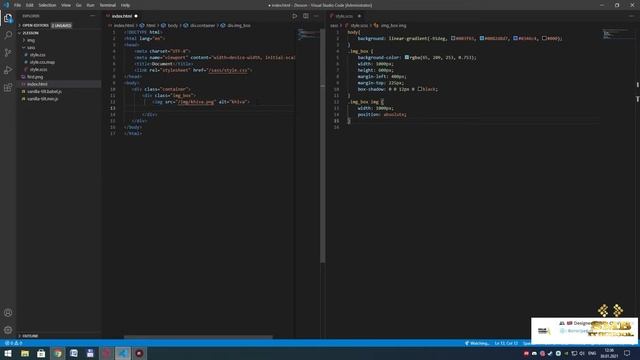This screenshot has width=640, height=360.
Task: Click the index.html editor minimap
Action: 309,35
